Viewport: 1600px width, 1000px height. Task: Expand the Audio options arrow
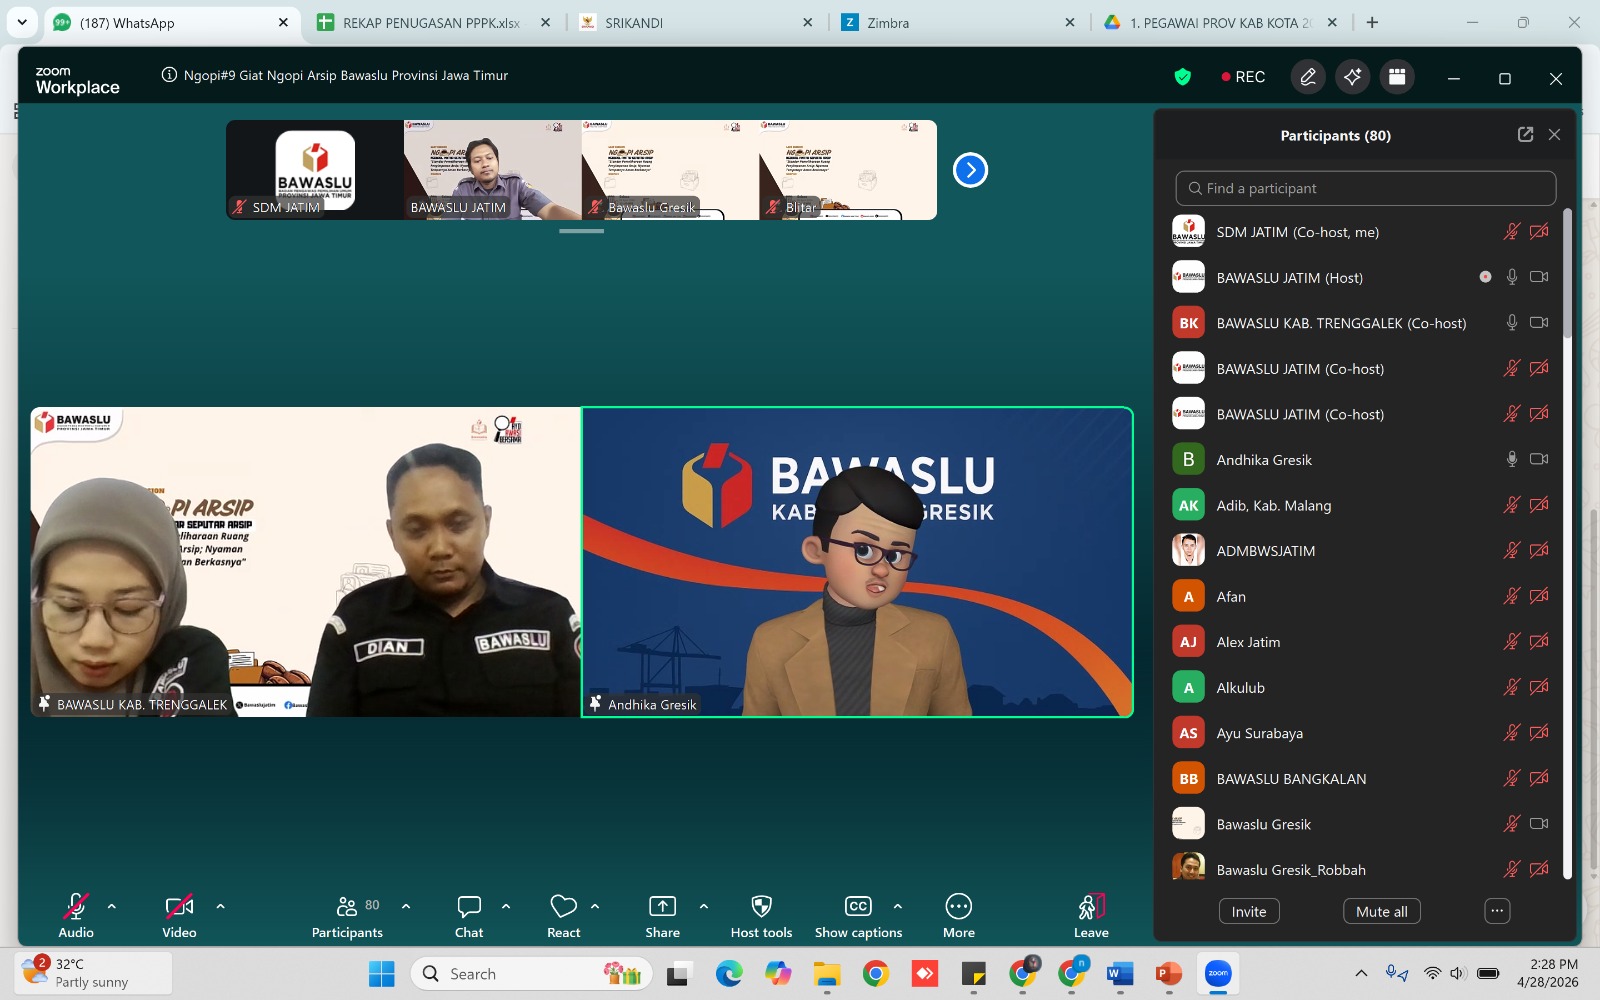[x=112, y=906]
